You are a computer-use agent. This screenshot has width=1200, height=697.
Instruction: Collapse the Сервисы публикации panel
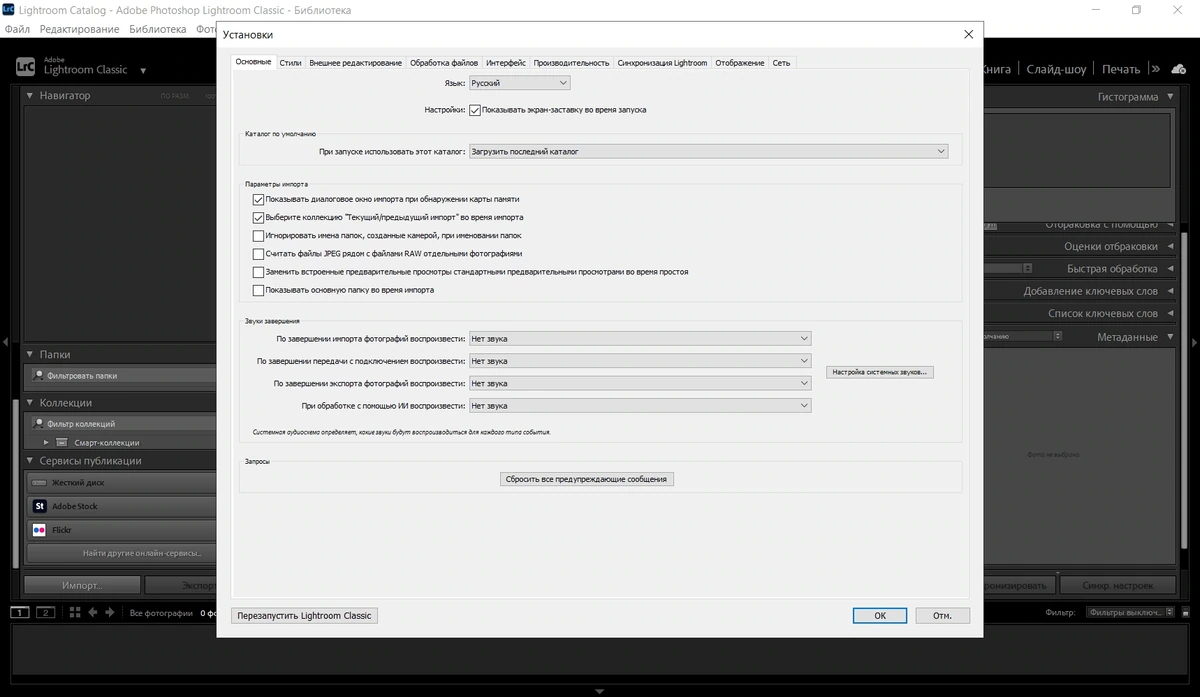point(30,461)
